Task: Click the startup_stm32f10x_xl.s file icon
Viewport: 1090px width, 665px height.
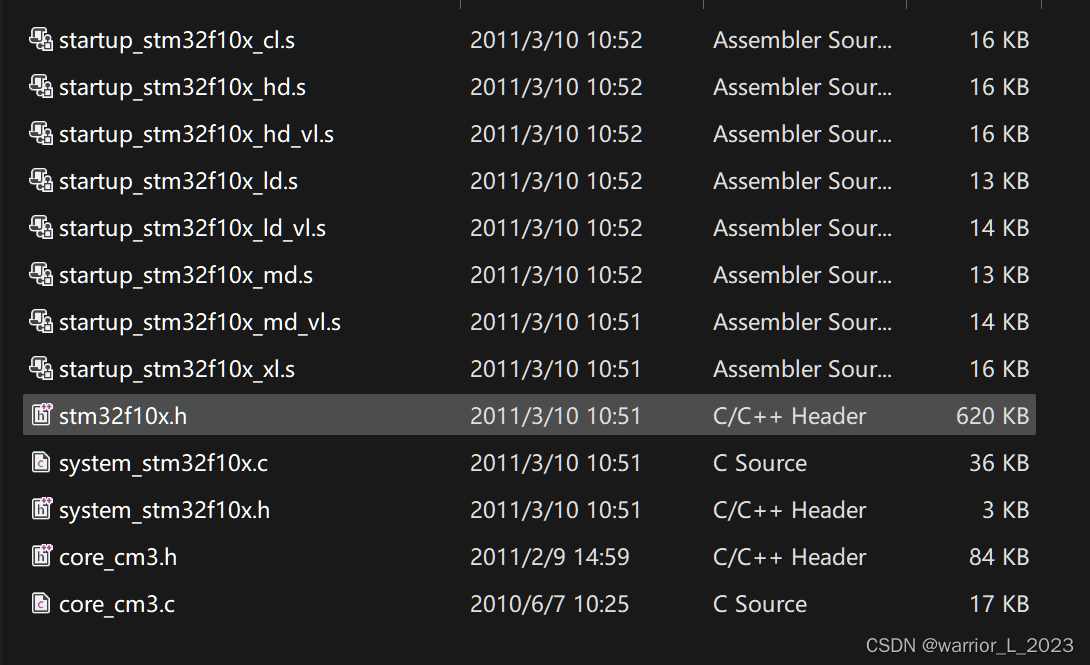Action: [41, 368]
